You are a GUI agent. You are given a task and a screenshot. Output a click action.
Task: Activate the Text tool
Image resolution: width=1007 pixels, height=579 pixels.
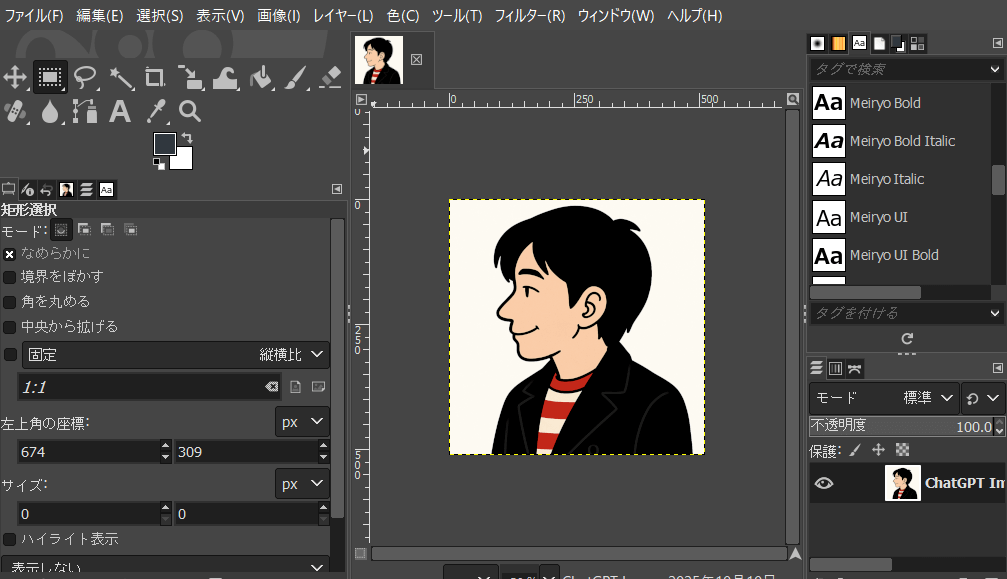(x=120, y=112)
